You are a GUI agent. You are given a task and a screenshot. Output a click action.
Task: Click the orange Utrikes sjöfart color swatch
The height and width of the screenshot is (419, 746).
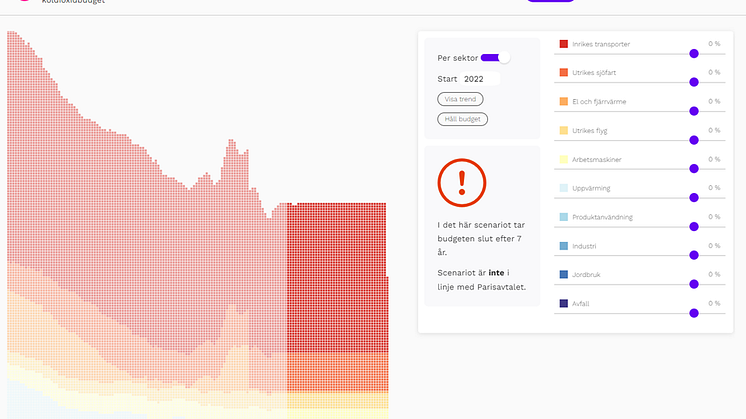tap(564, 72)
